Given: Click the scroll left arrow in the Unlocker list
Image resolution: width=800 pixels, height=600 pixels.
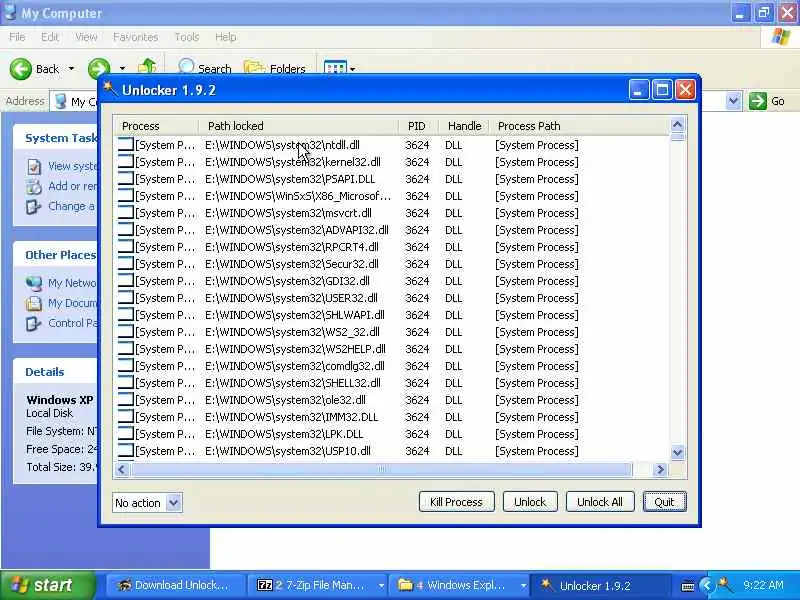Looking at the screenshot, I should (121, 469).
